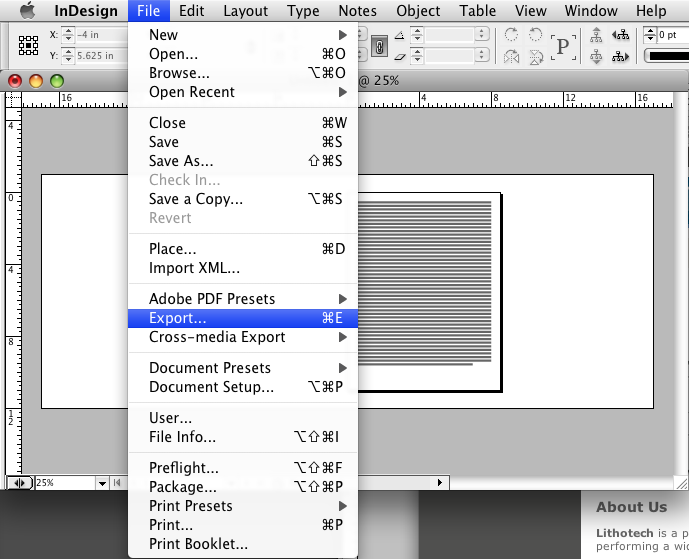Rotate the selection 90° counter-clockwise
The image size is (689, 559).
pyautogui.click(x=535, y=34)
